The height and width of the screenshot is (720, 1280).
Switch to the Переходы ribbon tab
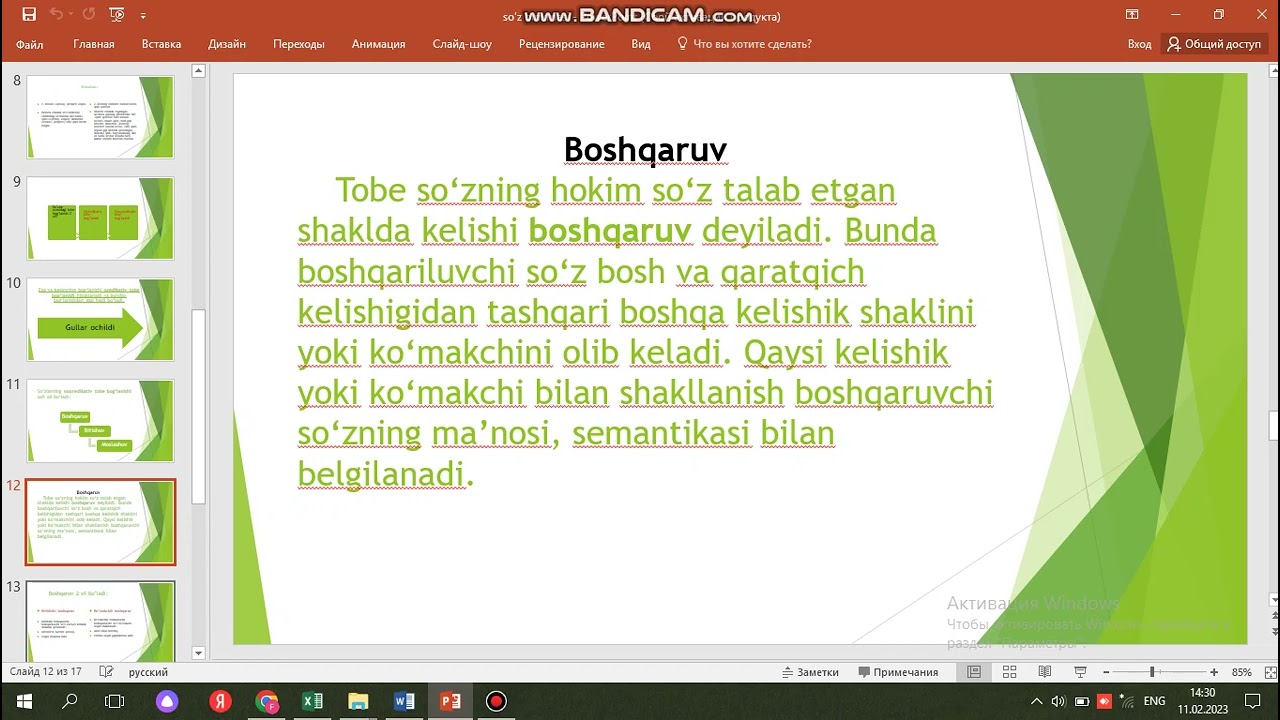point(299,44)
